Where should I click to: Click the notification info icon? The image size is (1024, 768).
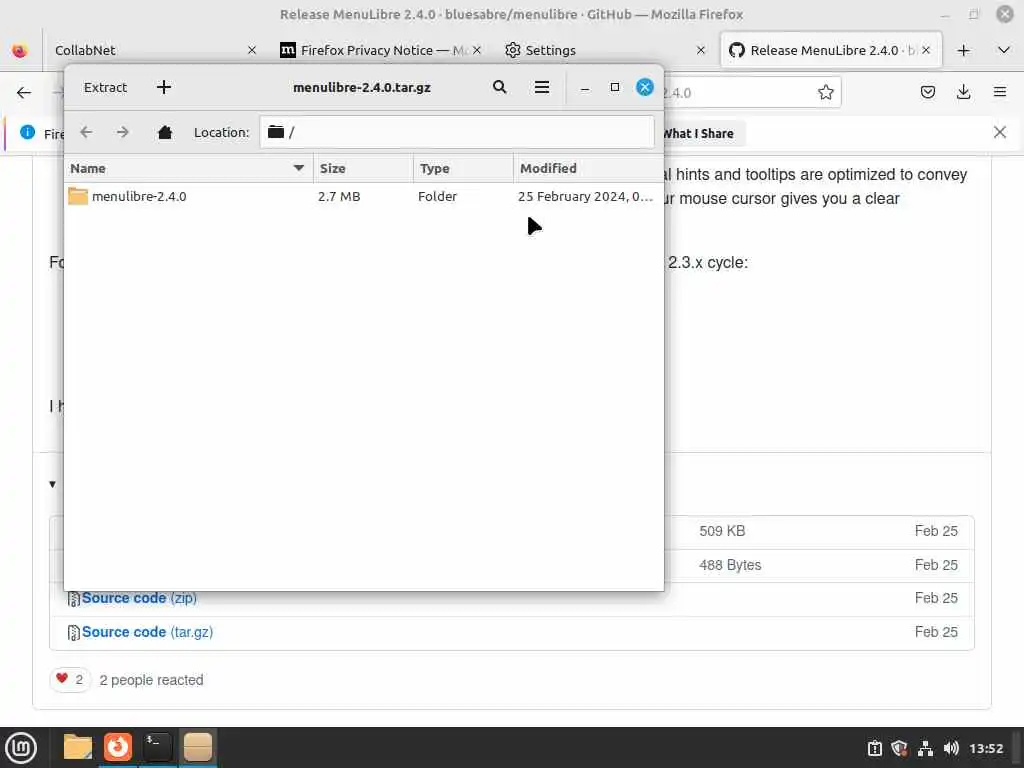(x=27, y=133)
